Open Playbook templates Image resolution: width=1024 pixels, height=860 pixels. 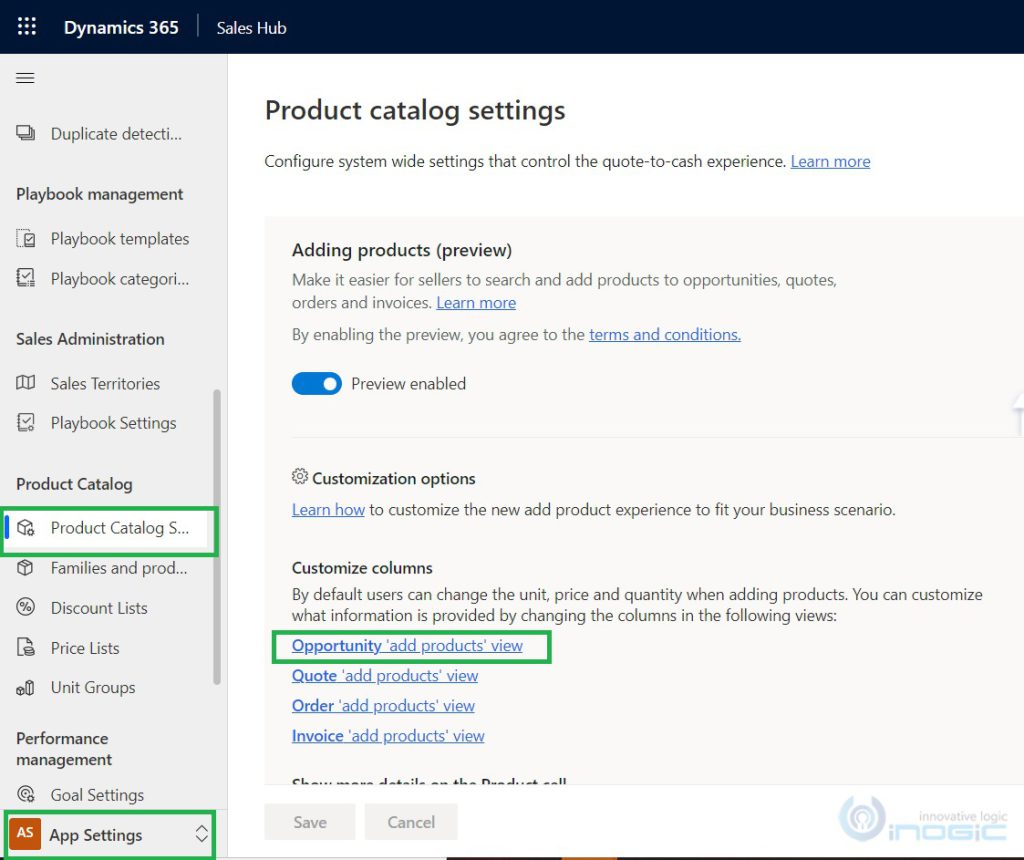[x=119, y=238]
